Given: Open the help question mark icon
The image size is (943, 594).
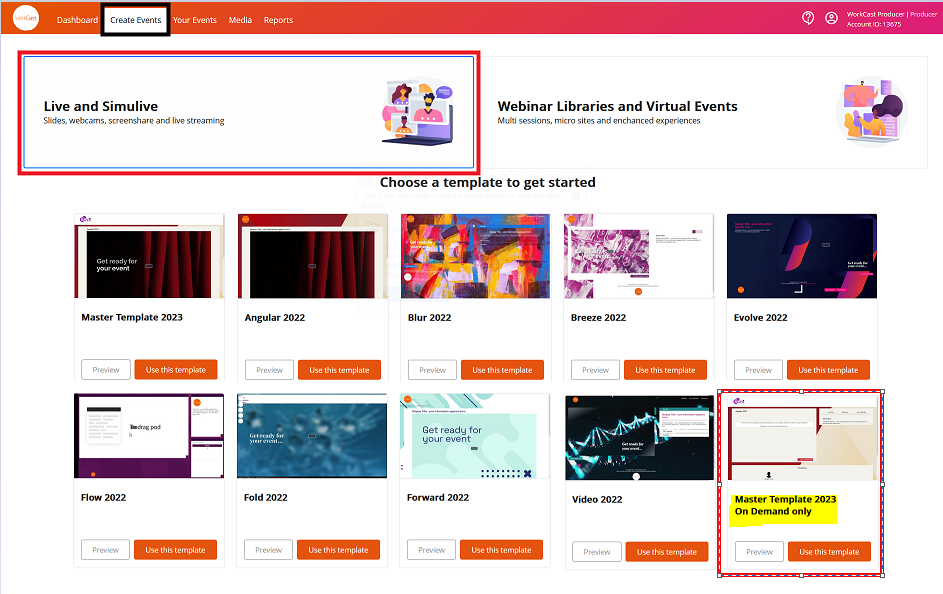Looking at the screenshot, I should tap(808, 18).
